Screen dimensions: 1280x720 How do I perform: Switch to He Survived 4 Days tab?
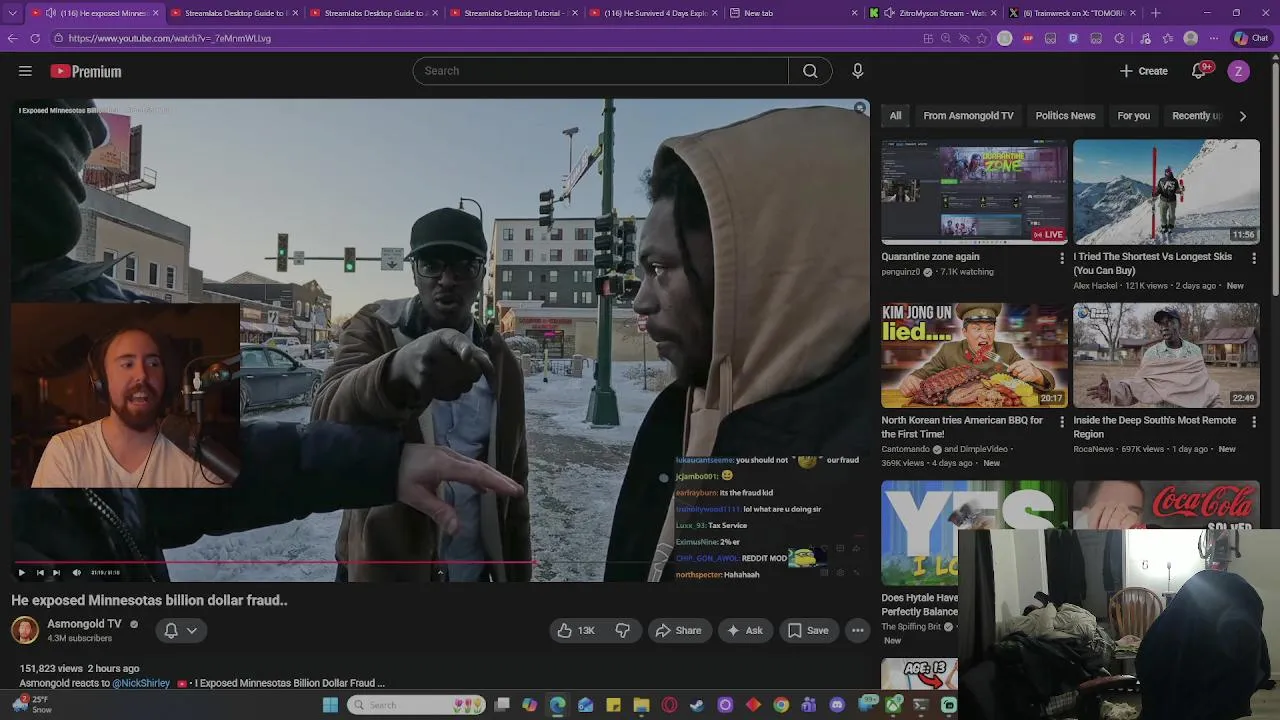652,13
